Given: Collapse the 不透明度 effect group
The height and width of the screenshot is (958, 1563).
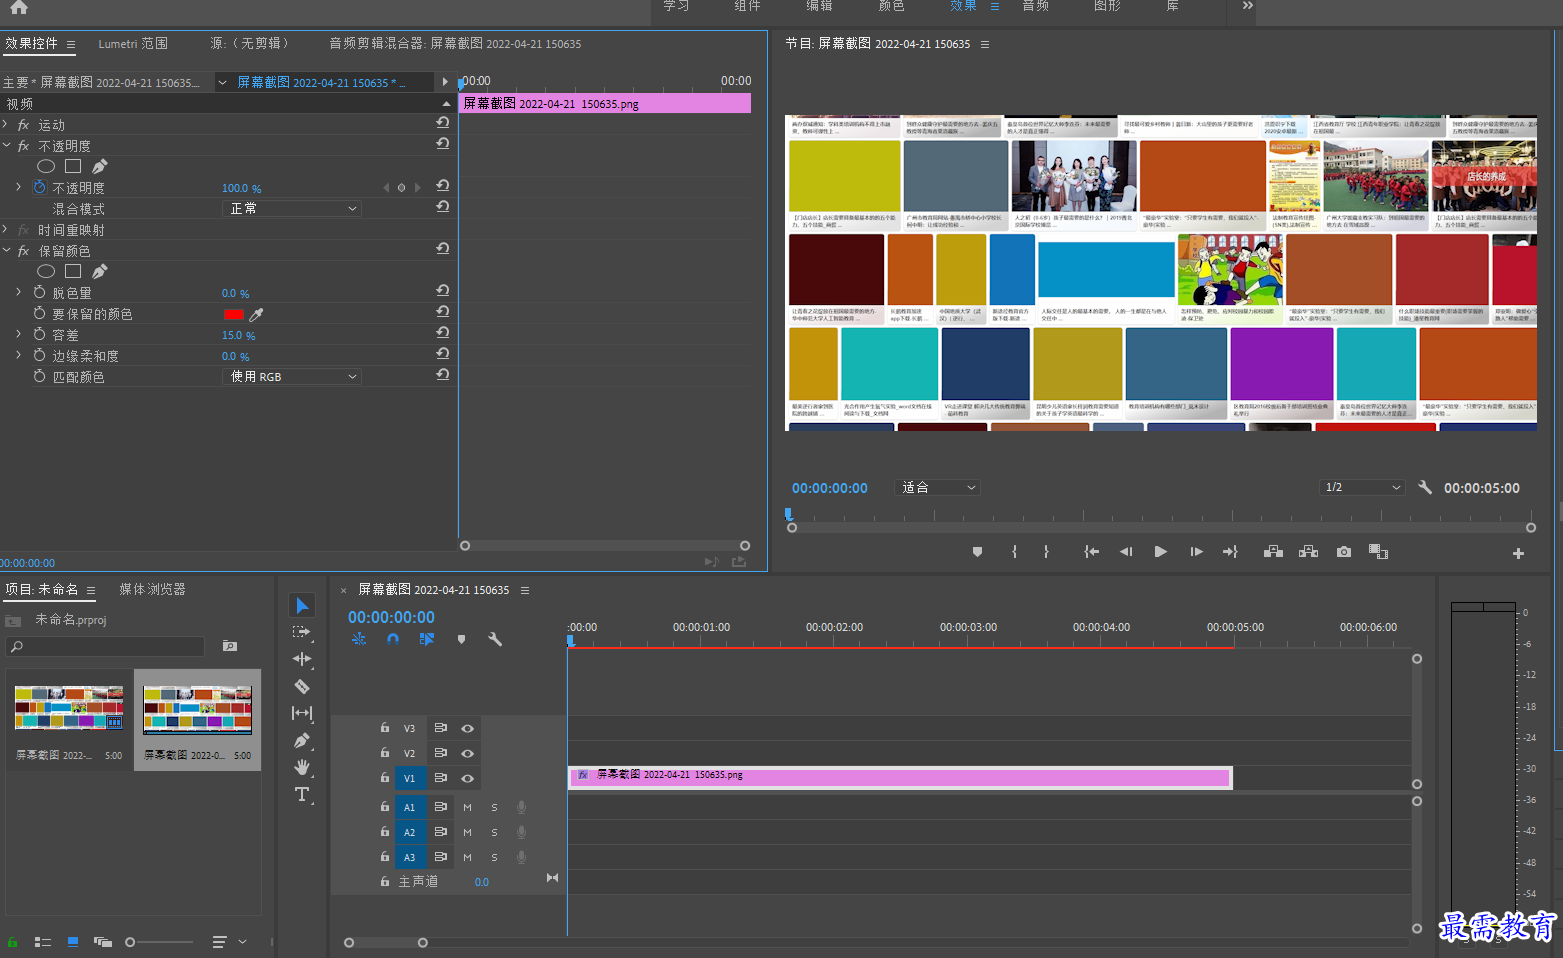Looking at the screenshot, I should click(x=6, y=146).
